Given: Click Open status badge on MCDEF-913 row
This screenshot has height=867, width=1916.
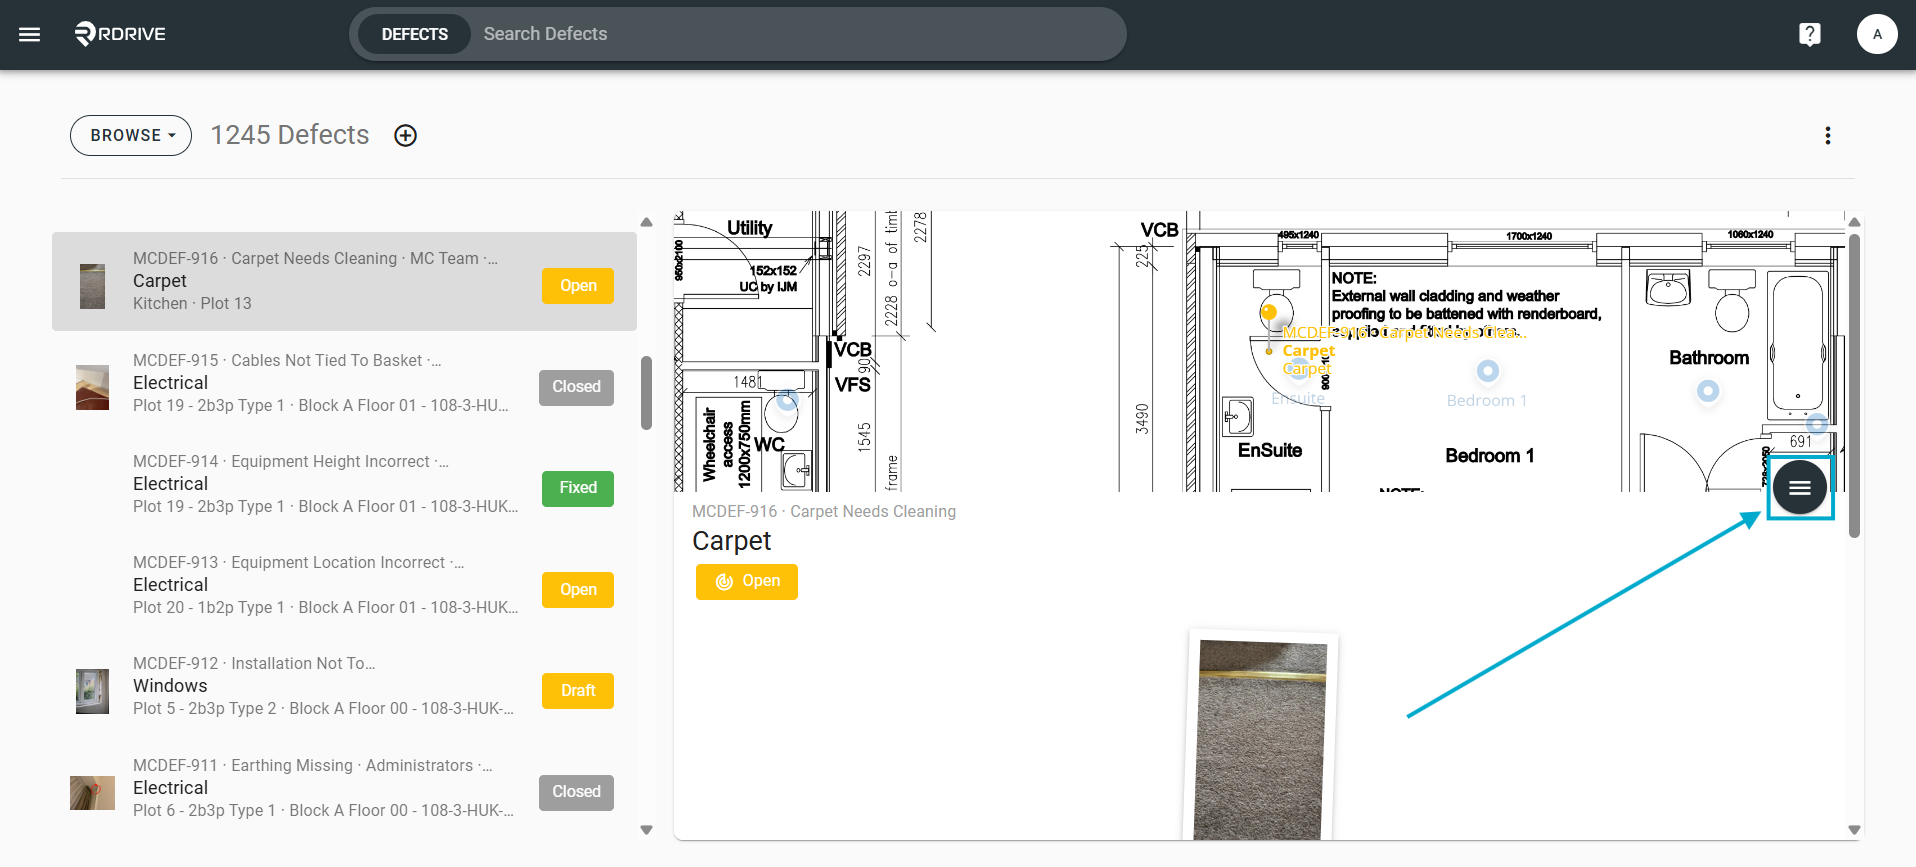Looking at the screenshot, I should click(x=578, y=590).
